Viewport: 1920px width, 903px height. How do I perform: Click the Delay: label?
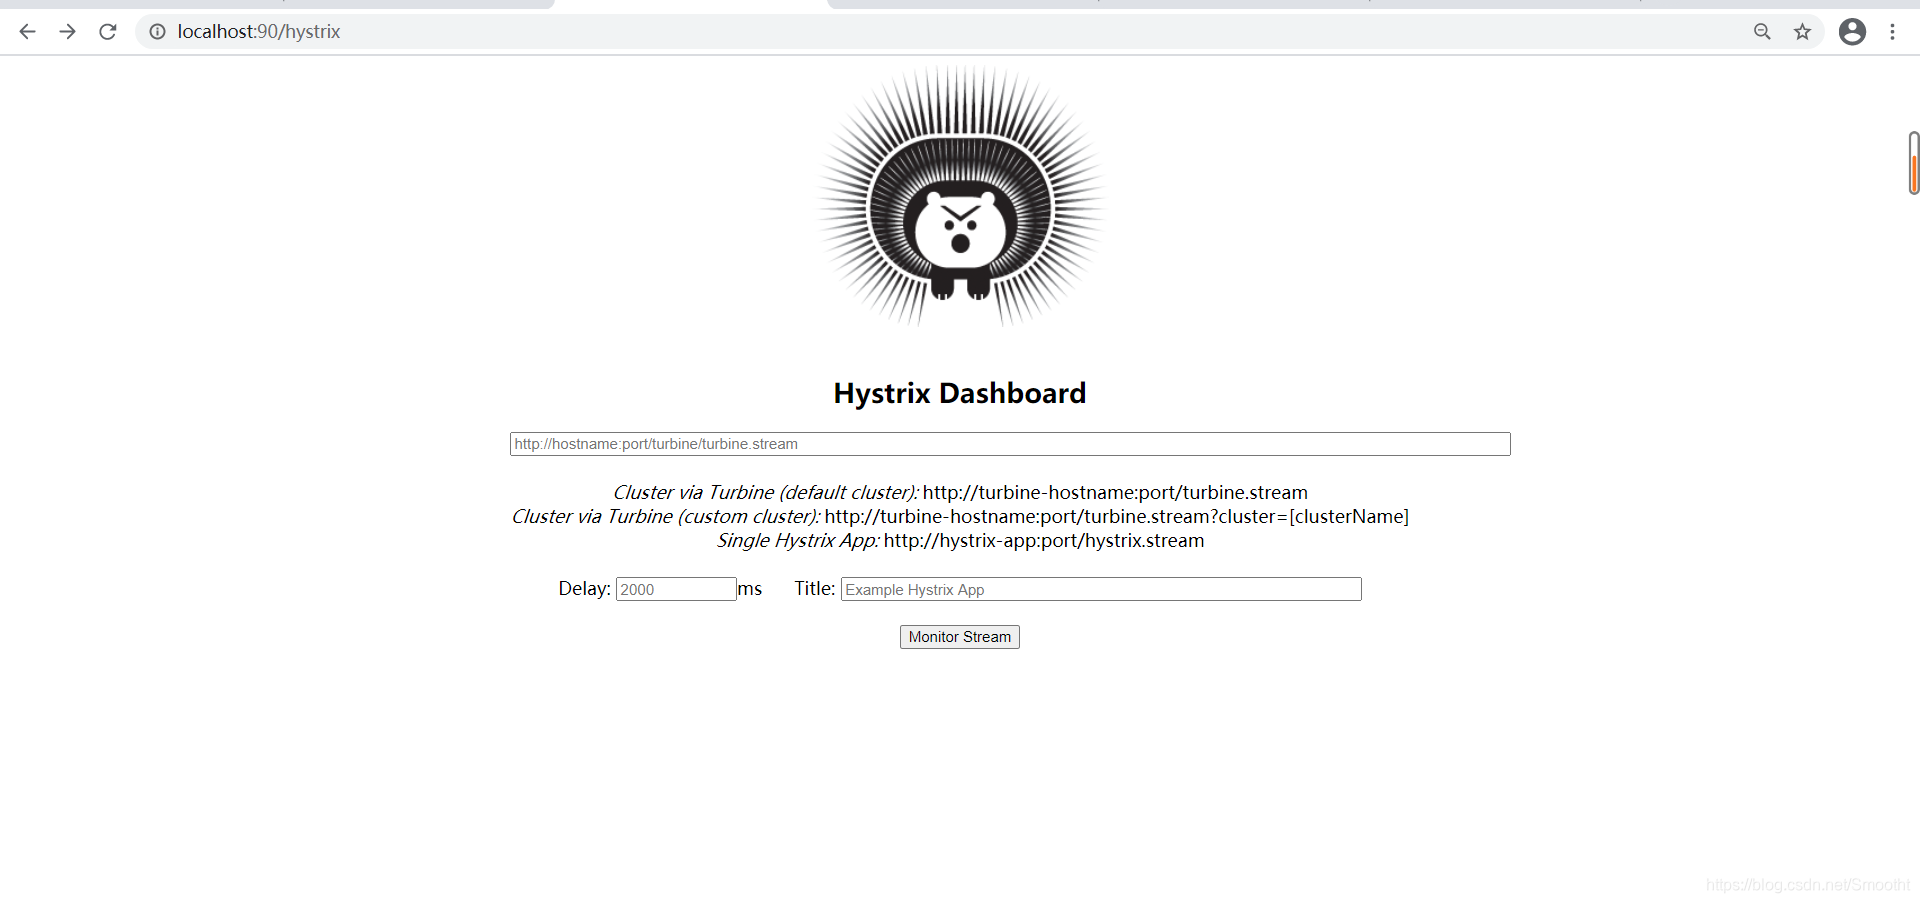coord(584,588)
